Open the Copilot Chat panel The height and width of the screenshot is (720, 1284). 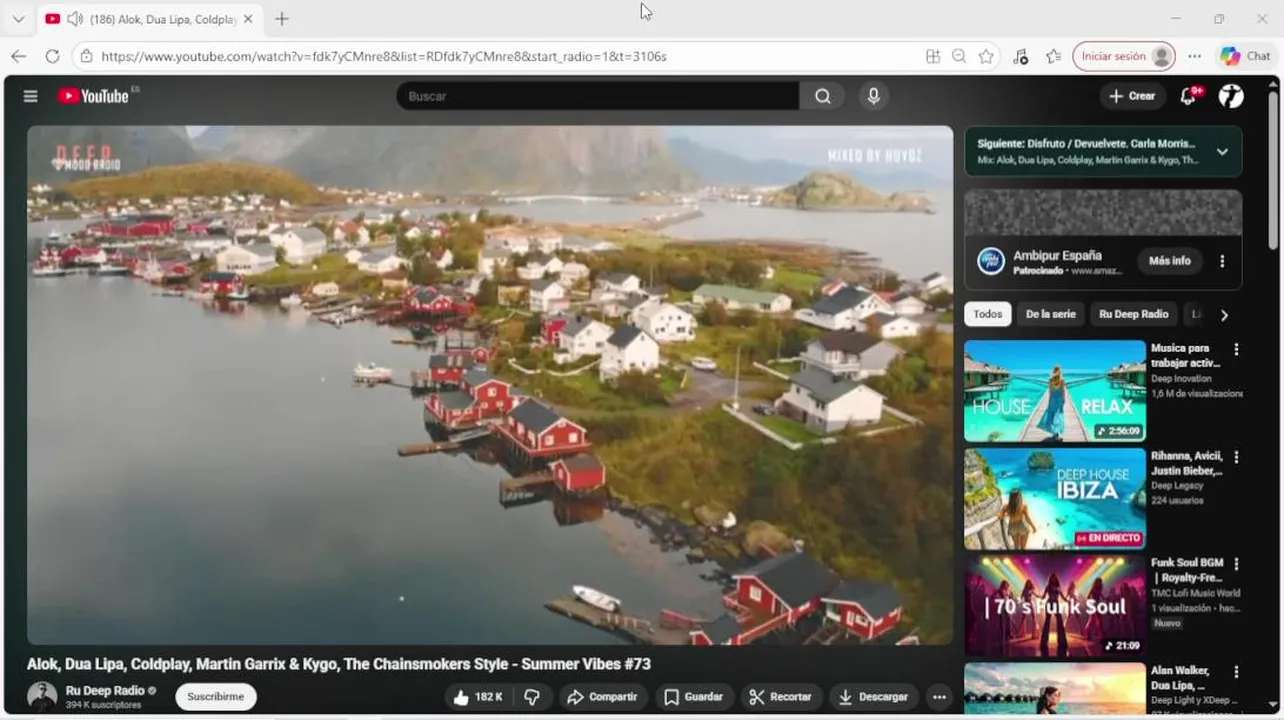1246,56
